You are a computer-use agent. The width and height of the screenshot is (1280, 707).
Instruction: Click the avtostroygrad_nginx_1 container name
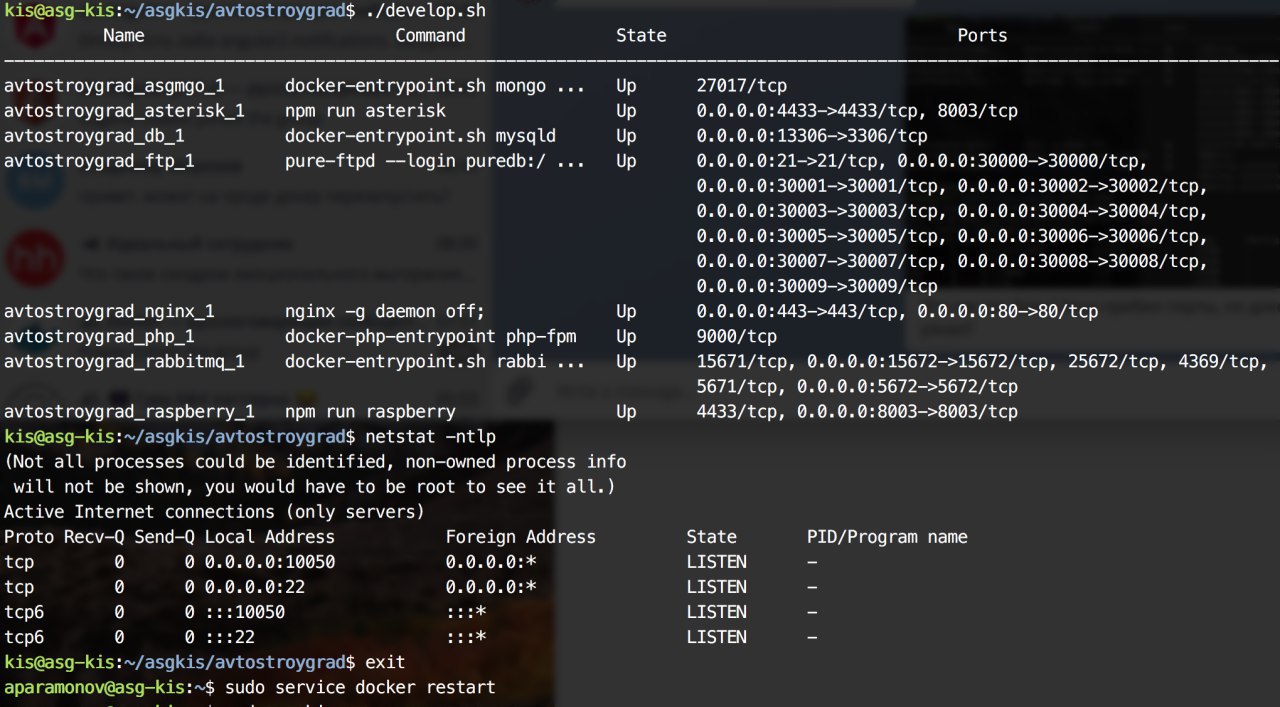(x=109, y=311)
